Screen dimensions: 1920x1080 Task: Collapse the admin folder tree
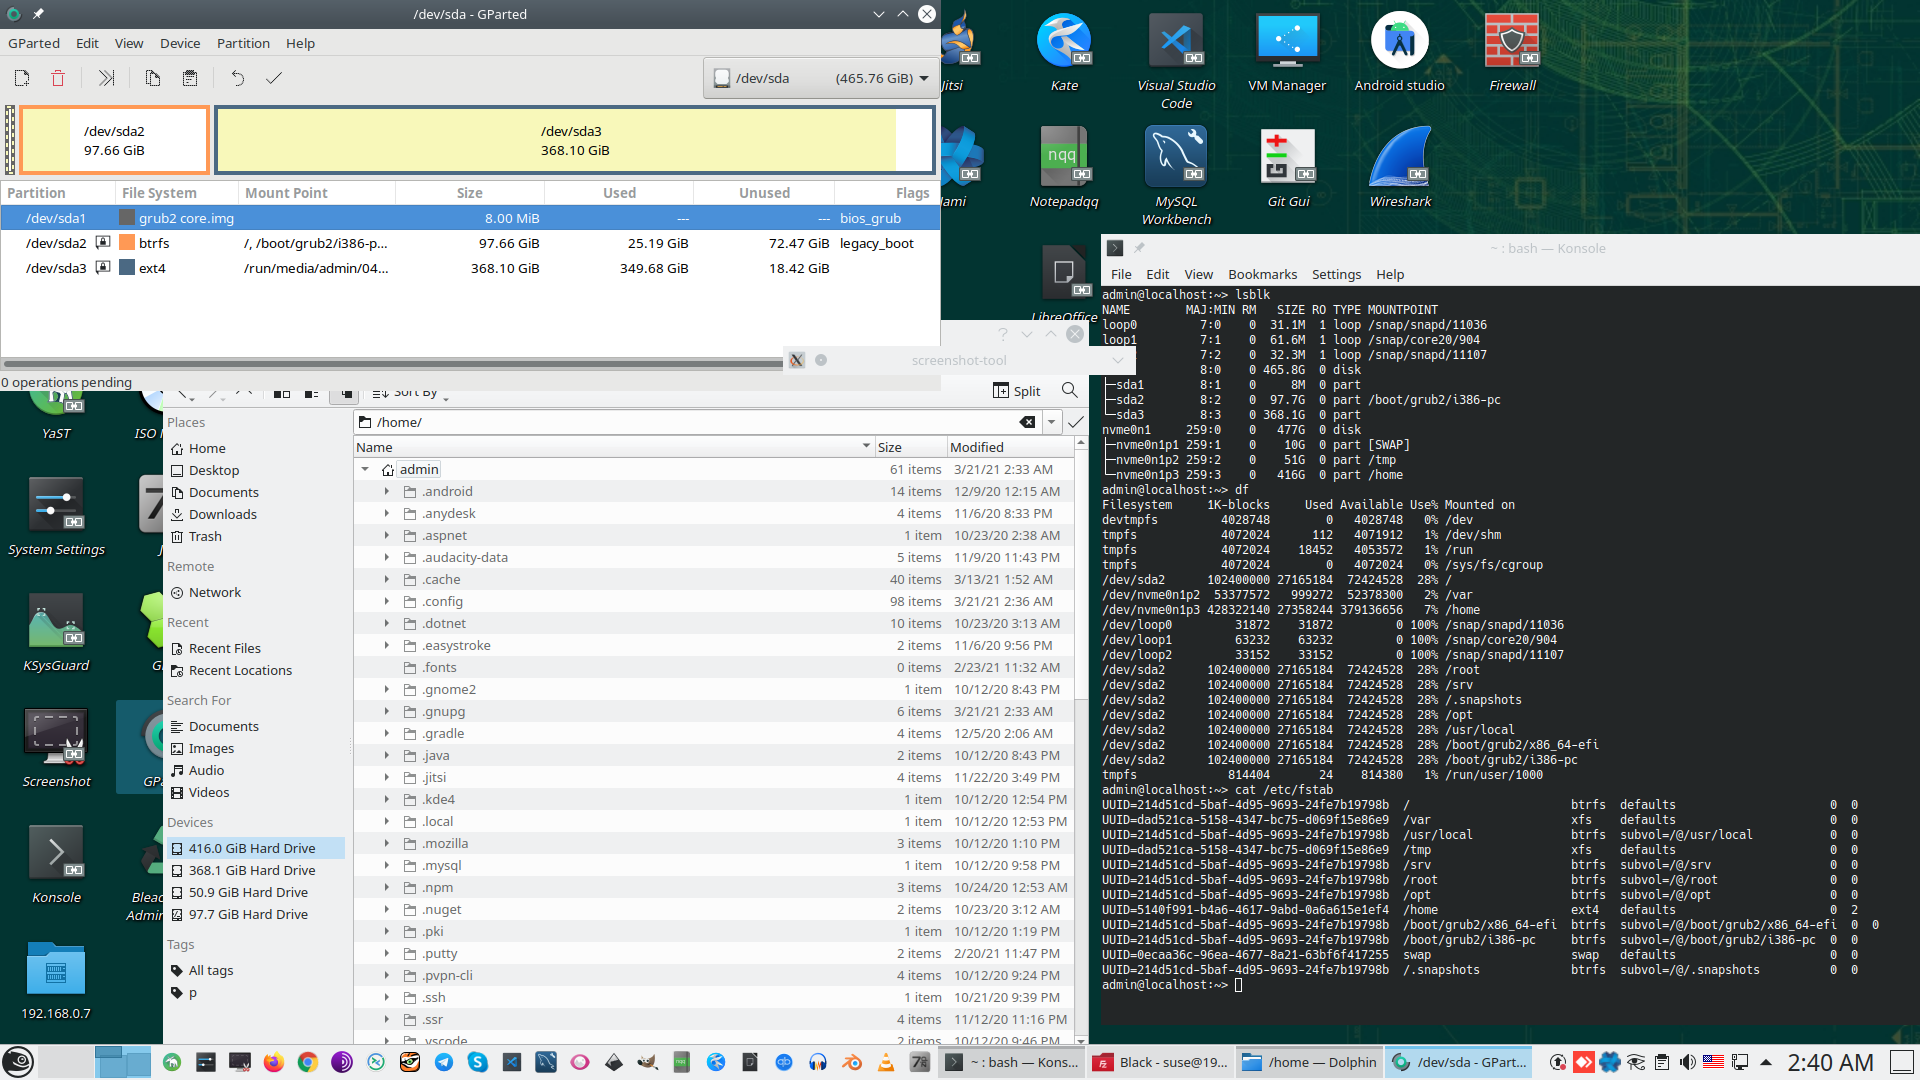pyautogui.click(x=365, y=470)
